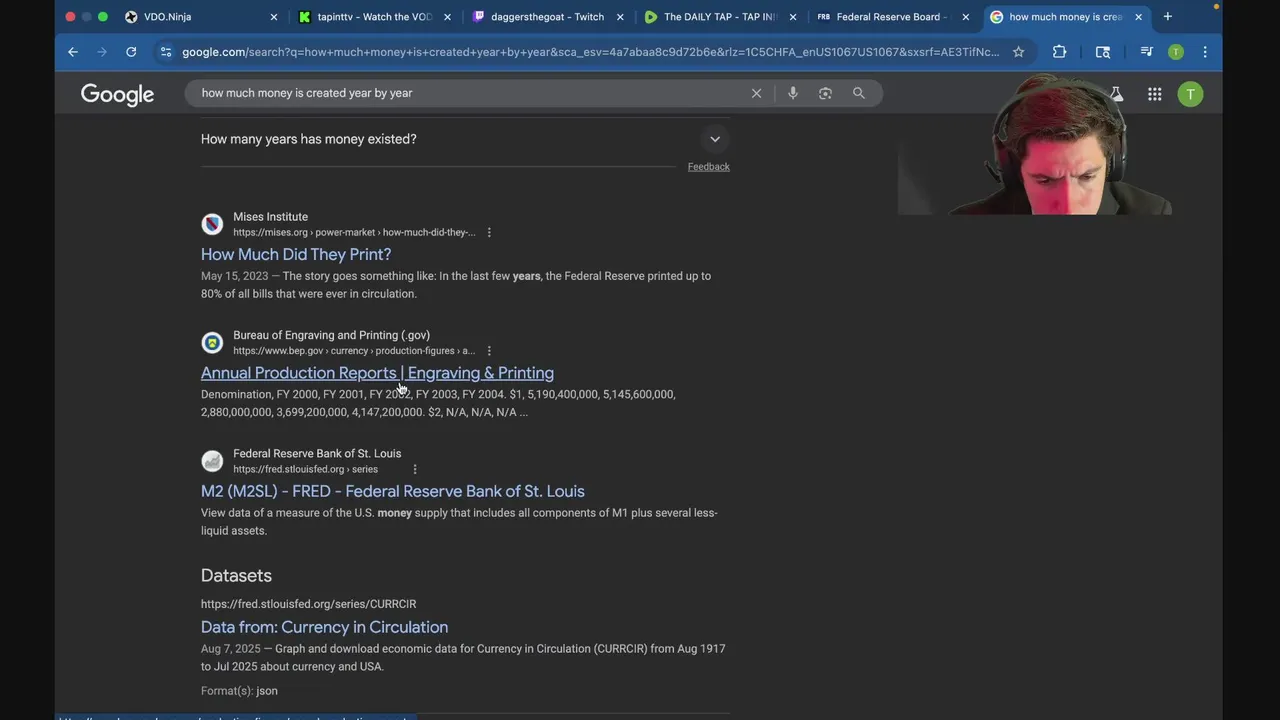
Task: Click Federal Reserve Bank of St. Louis favicon
Action: [x=212, y=461]
